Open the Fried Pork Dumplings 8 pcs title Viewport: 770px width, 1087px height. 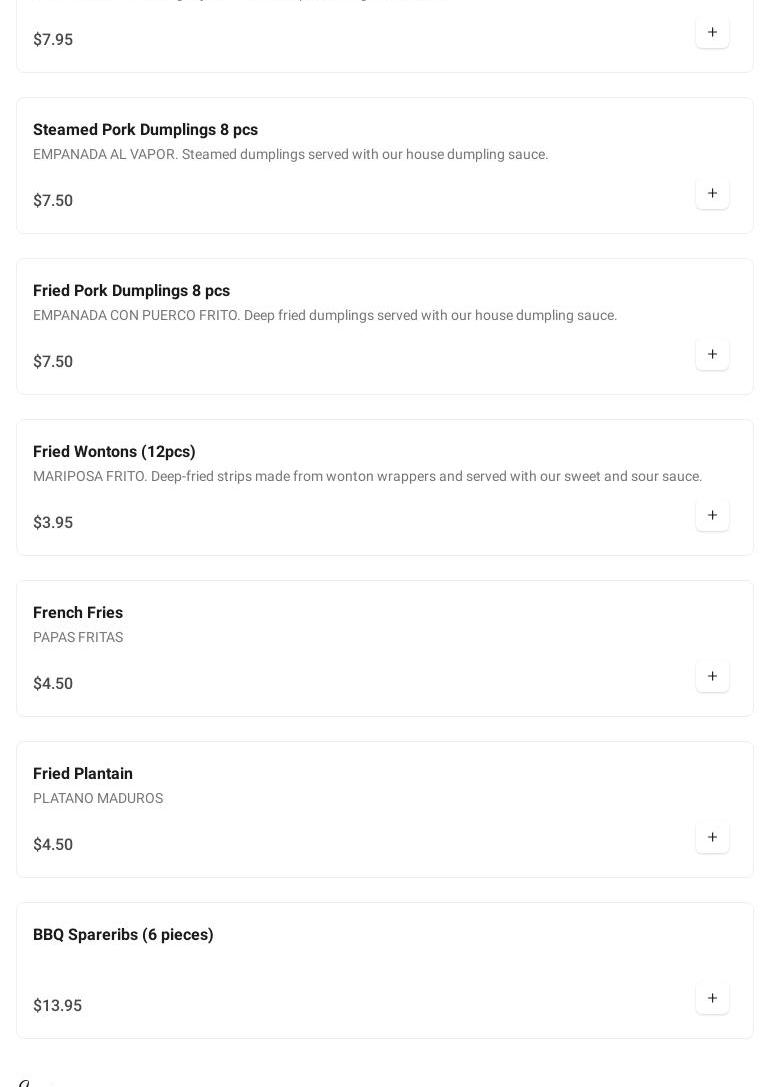131,291
